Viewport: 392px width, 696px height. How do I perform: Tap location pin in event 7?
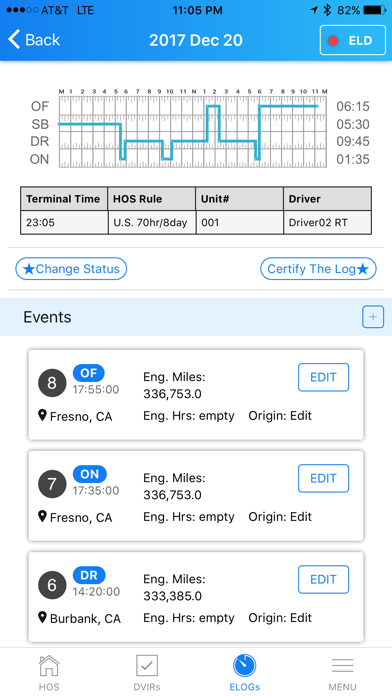pos(43,516)
